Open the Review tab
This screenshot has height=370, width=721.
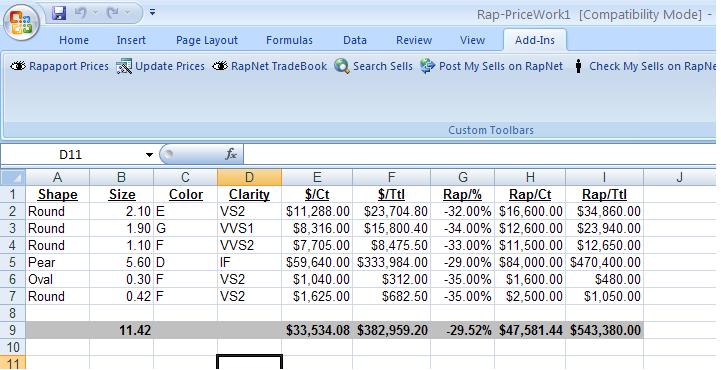pyautogui.click(x=414, y=40)
